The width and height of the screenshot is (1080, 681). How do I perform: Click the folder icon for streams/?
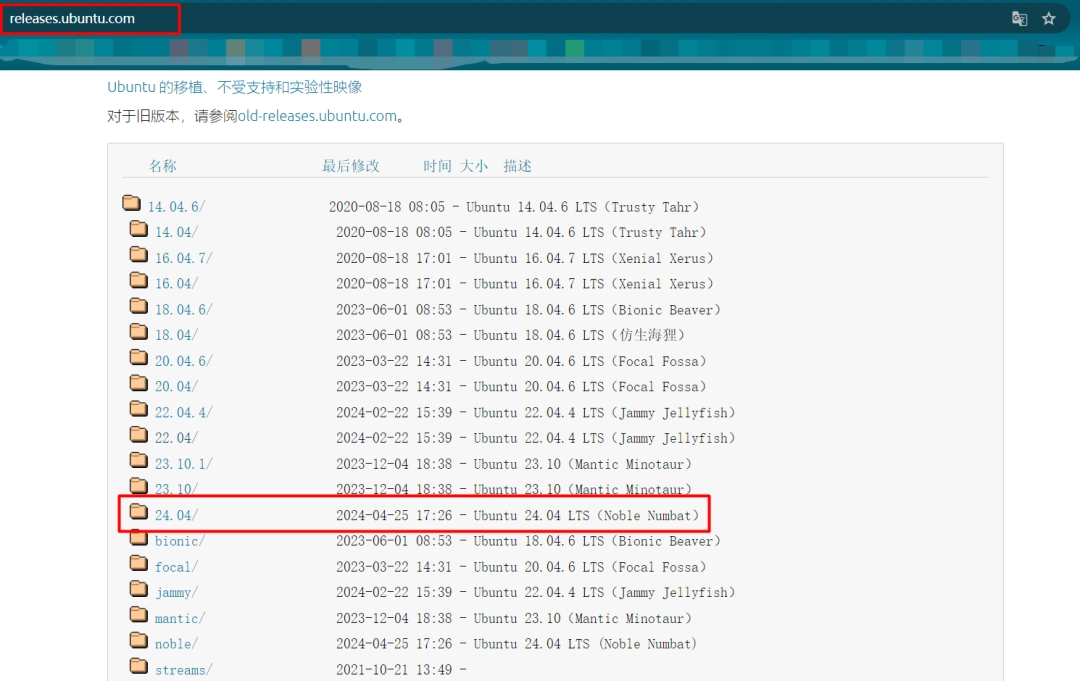(x=138, y=666)
